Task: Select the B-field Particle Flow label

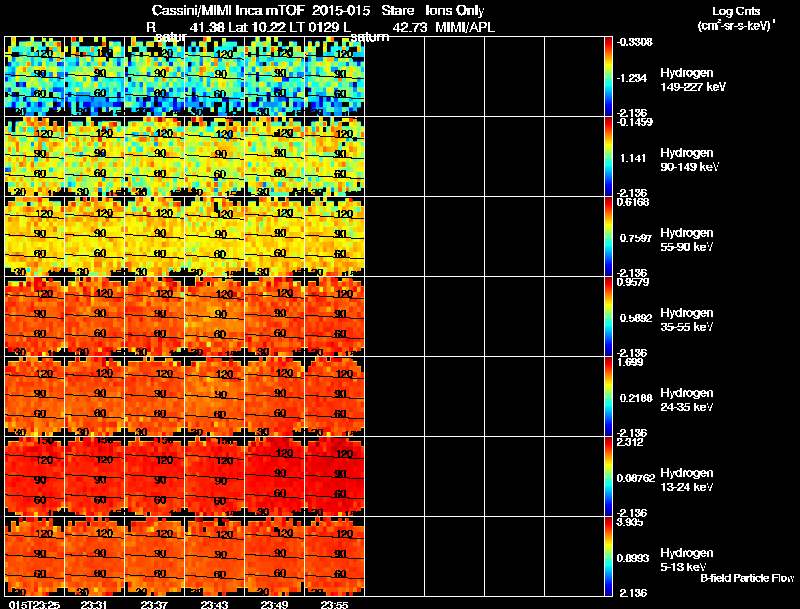Action: click(x=747, y=578)
